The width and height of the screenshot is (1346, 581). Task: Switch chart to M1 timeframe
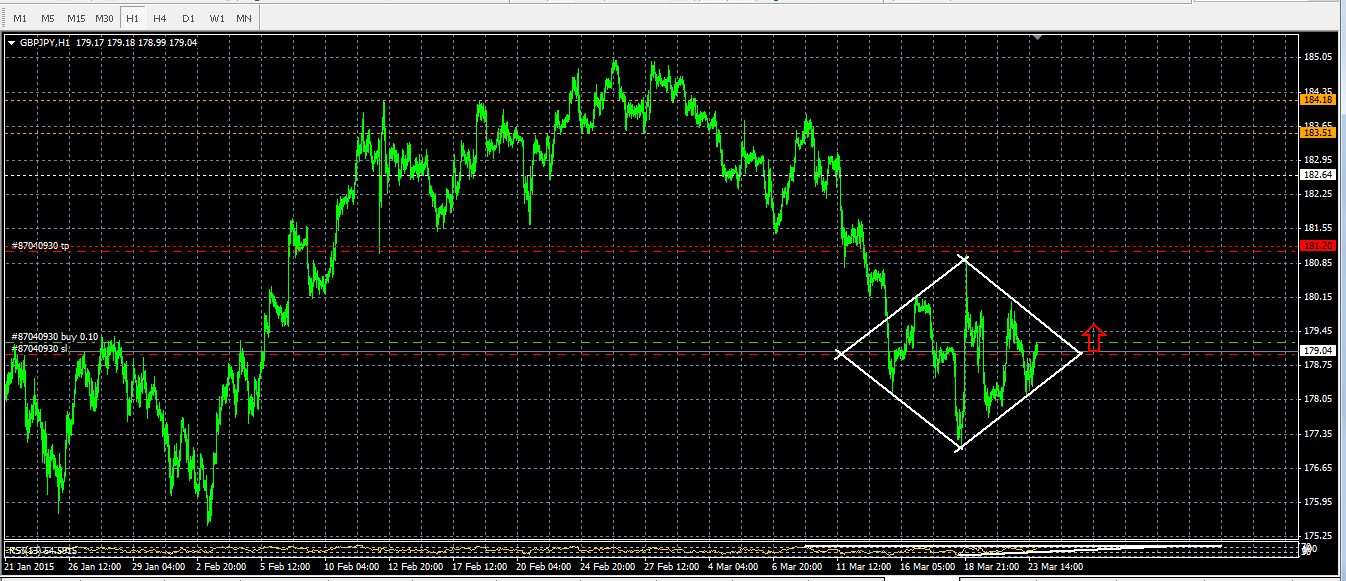click(x=20, y=18)
